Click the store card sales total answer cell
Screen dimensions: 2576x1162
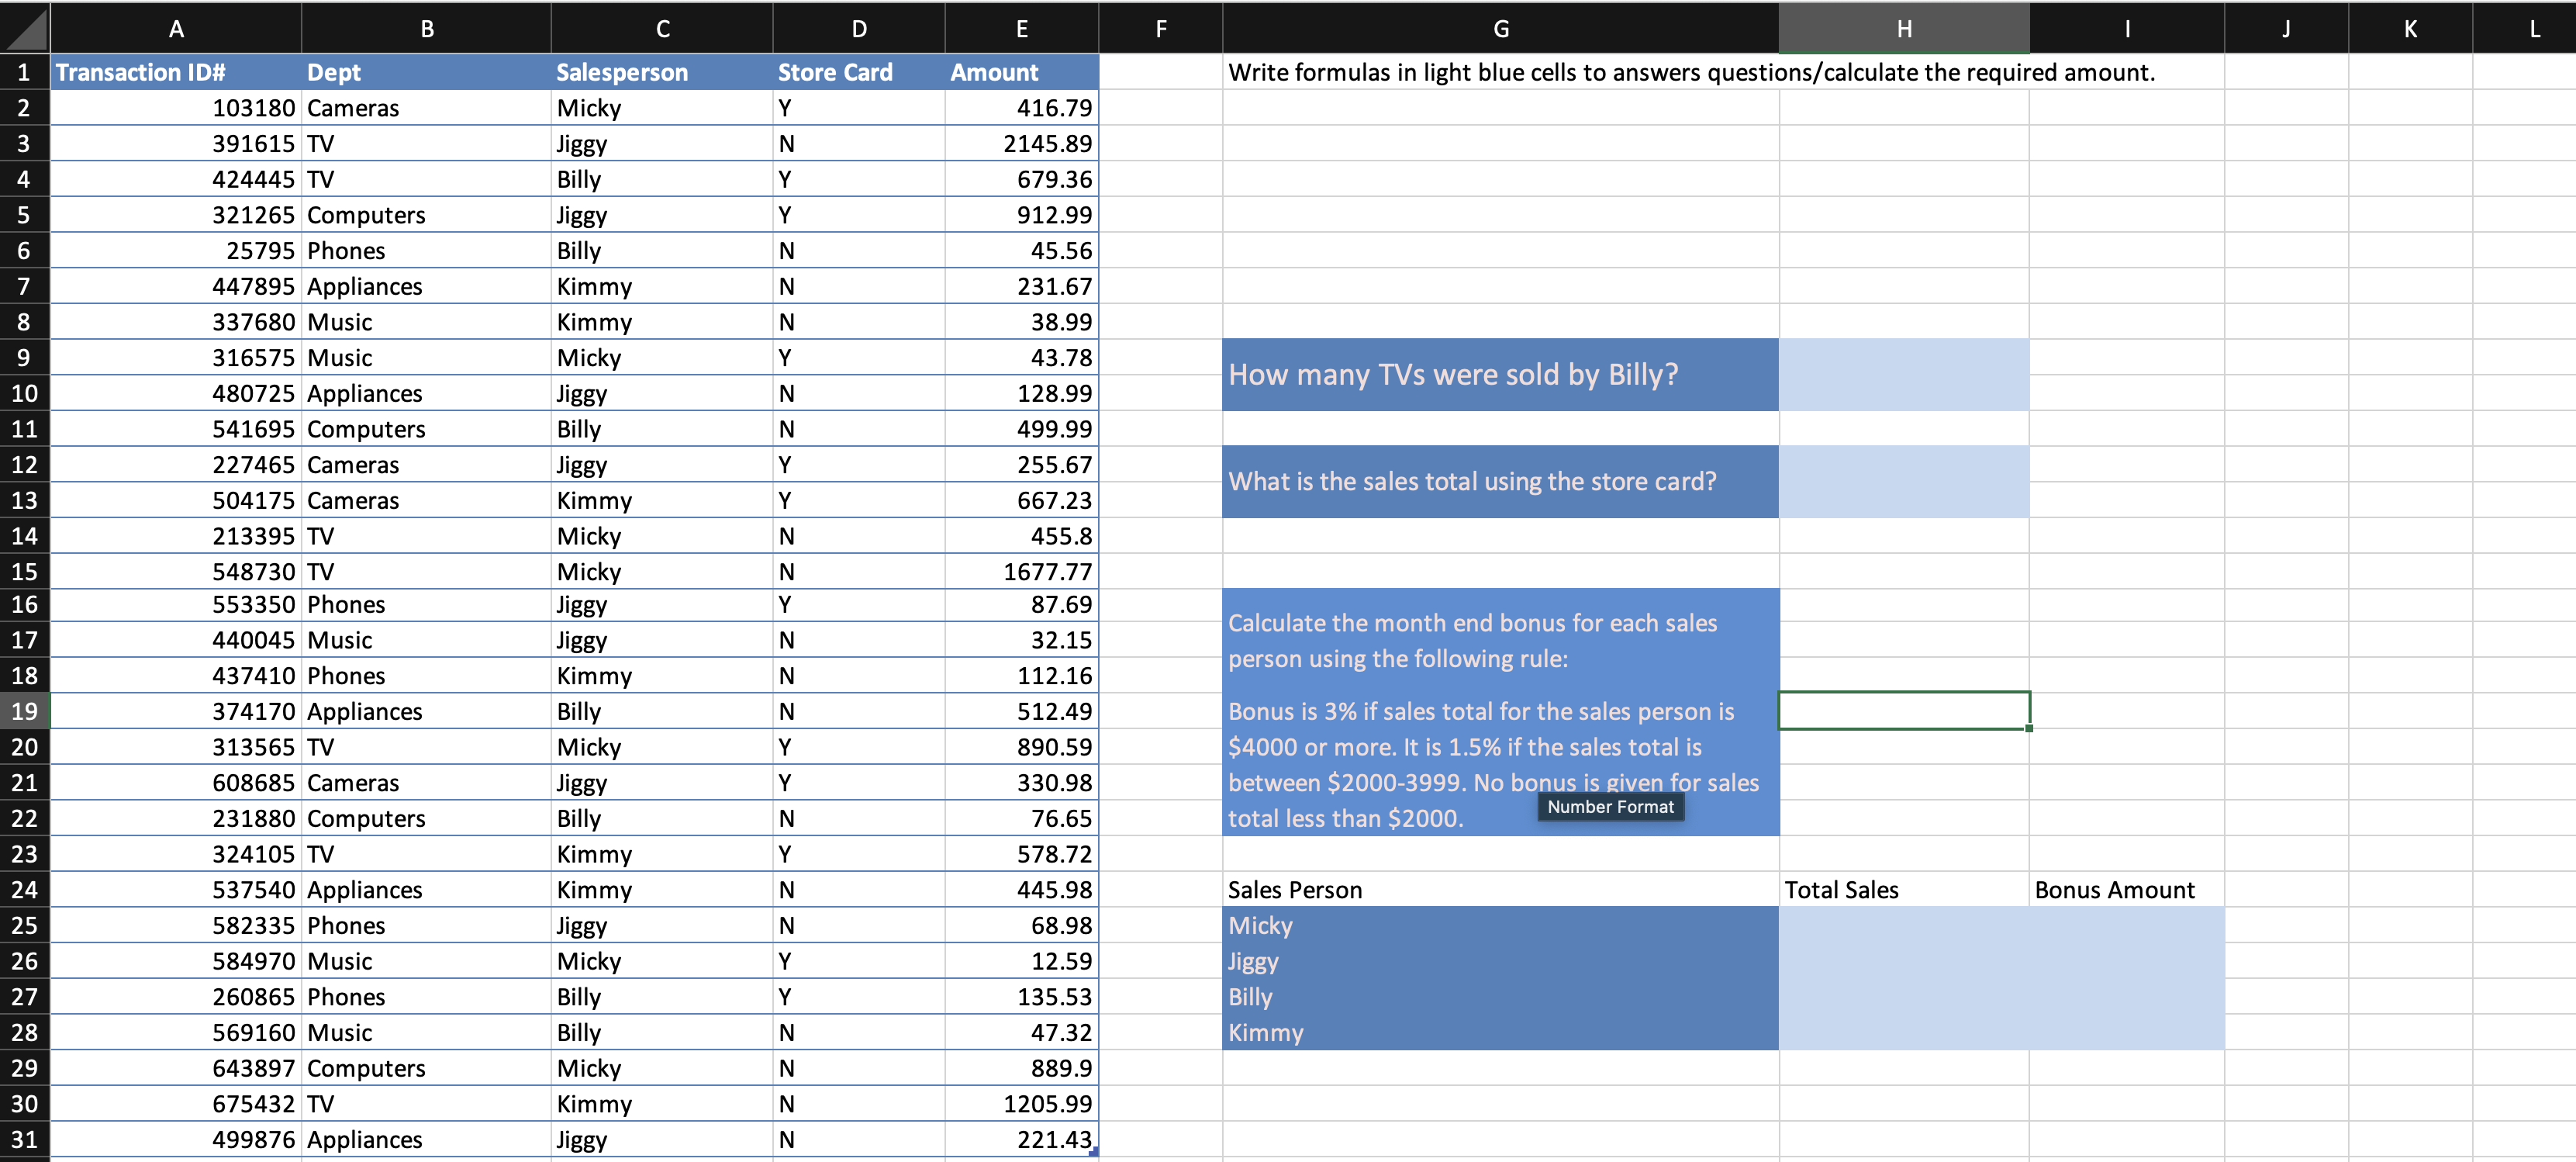1903,481
